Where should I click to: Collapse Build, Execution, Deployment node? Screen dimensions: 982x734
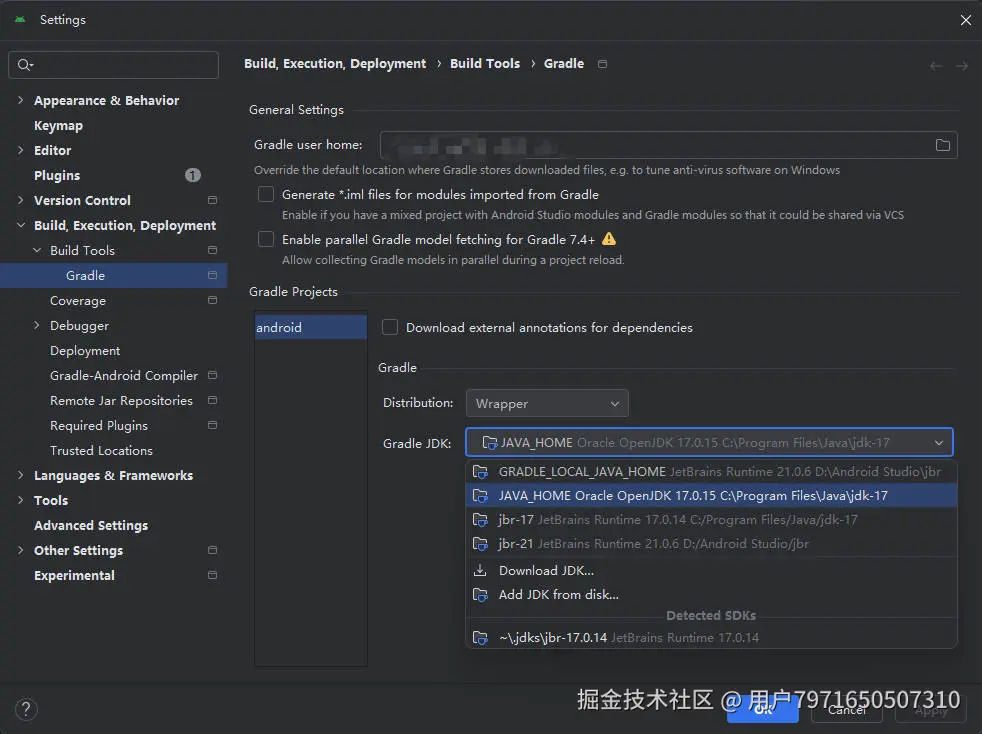coord(21,225)
